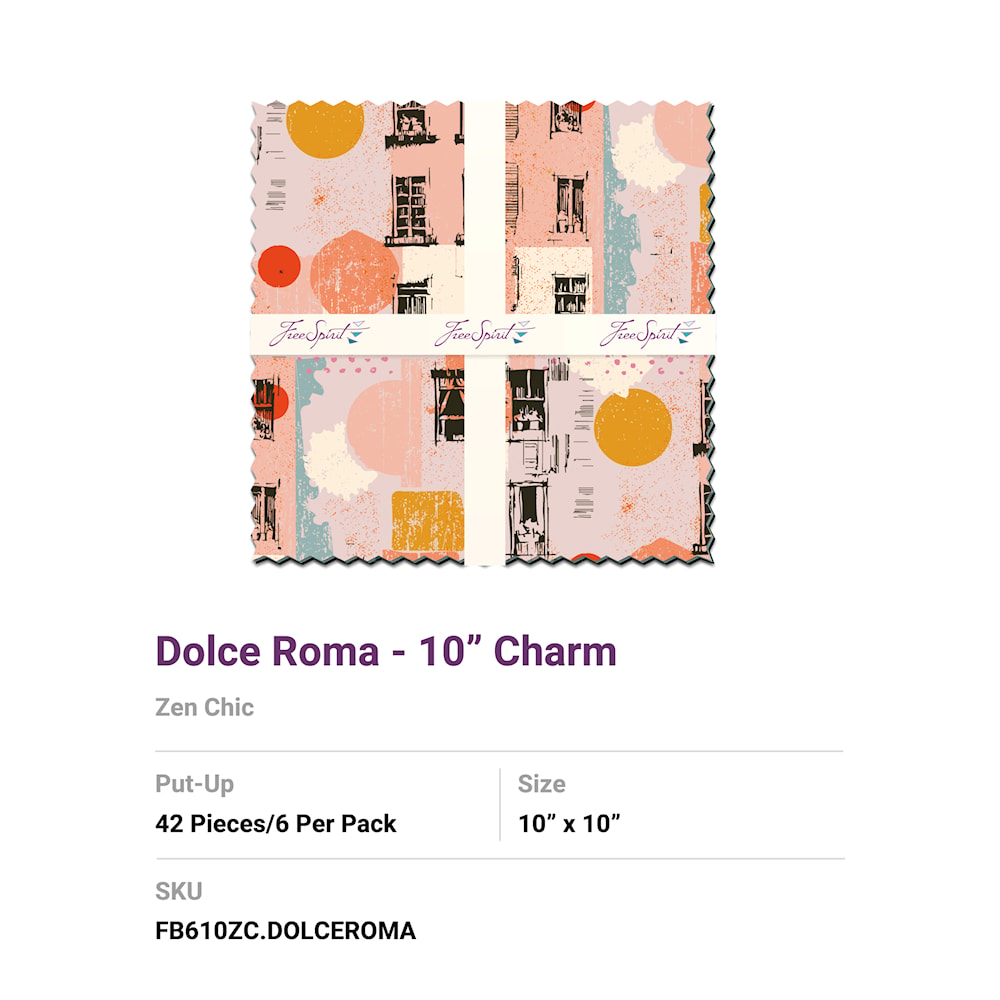
Task: Click the Zen Chic designer name
Action: click(205, 707)
